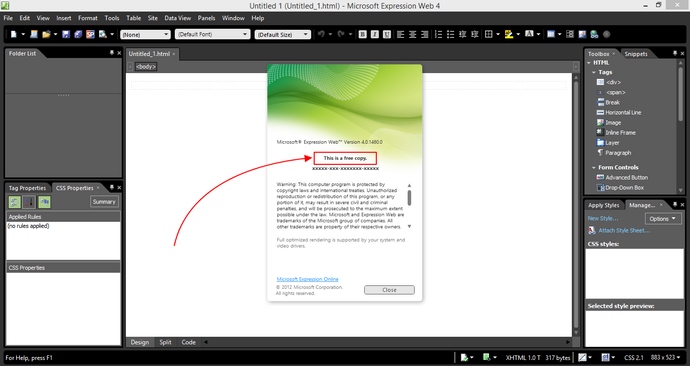This screenshot has width=690, height=366.
Task: Toggle Italic formatting
Action: [x=374, y=34]
